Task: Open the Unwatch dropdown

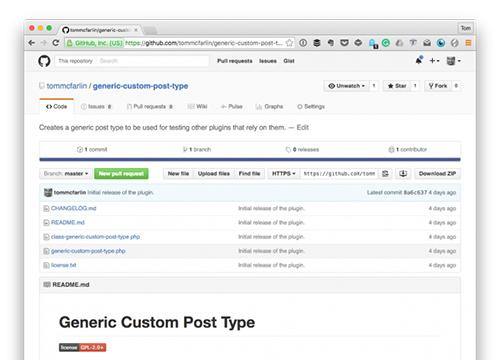Action: click(346, 86)
